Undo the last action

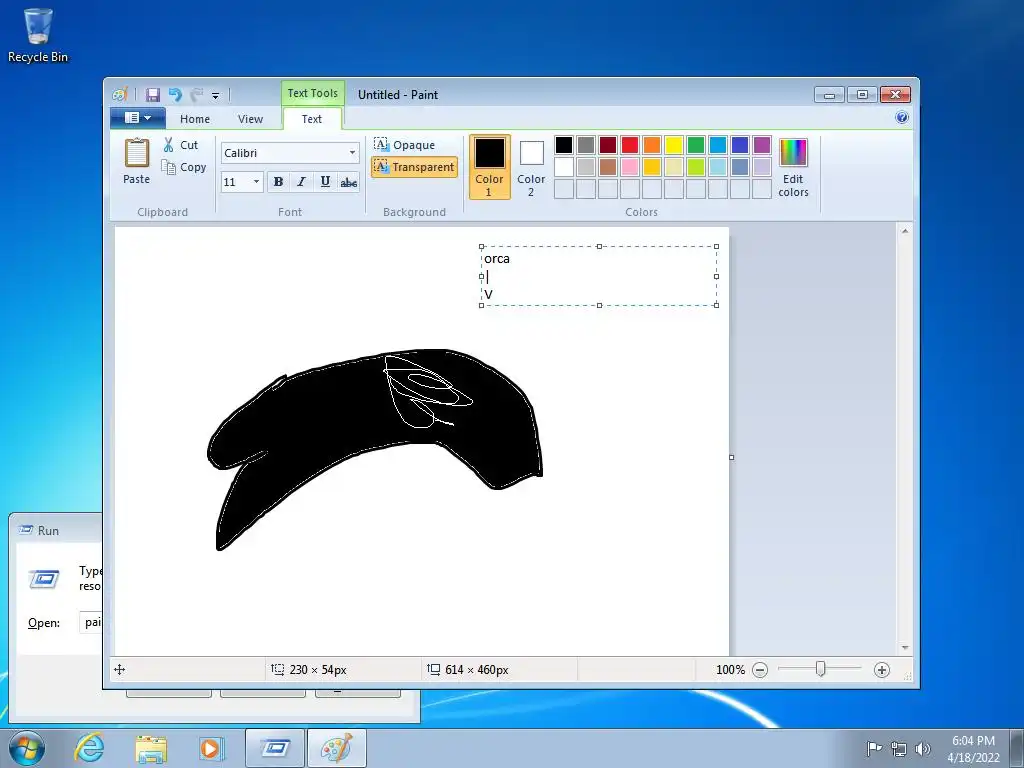(x=175, y=95)
